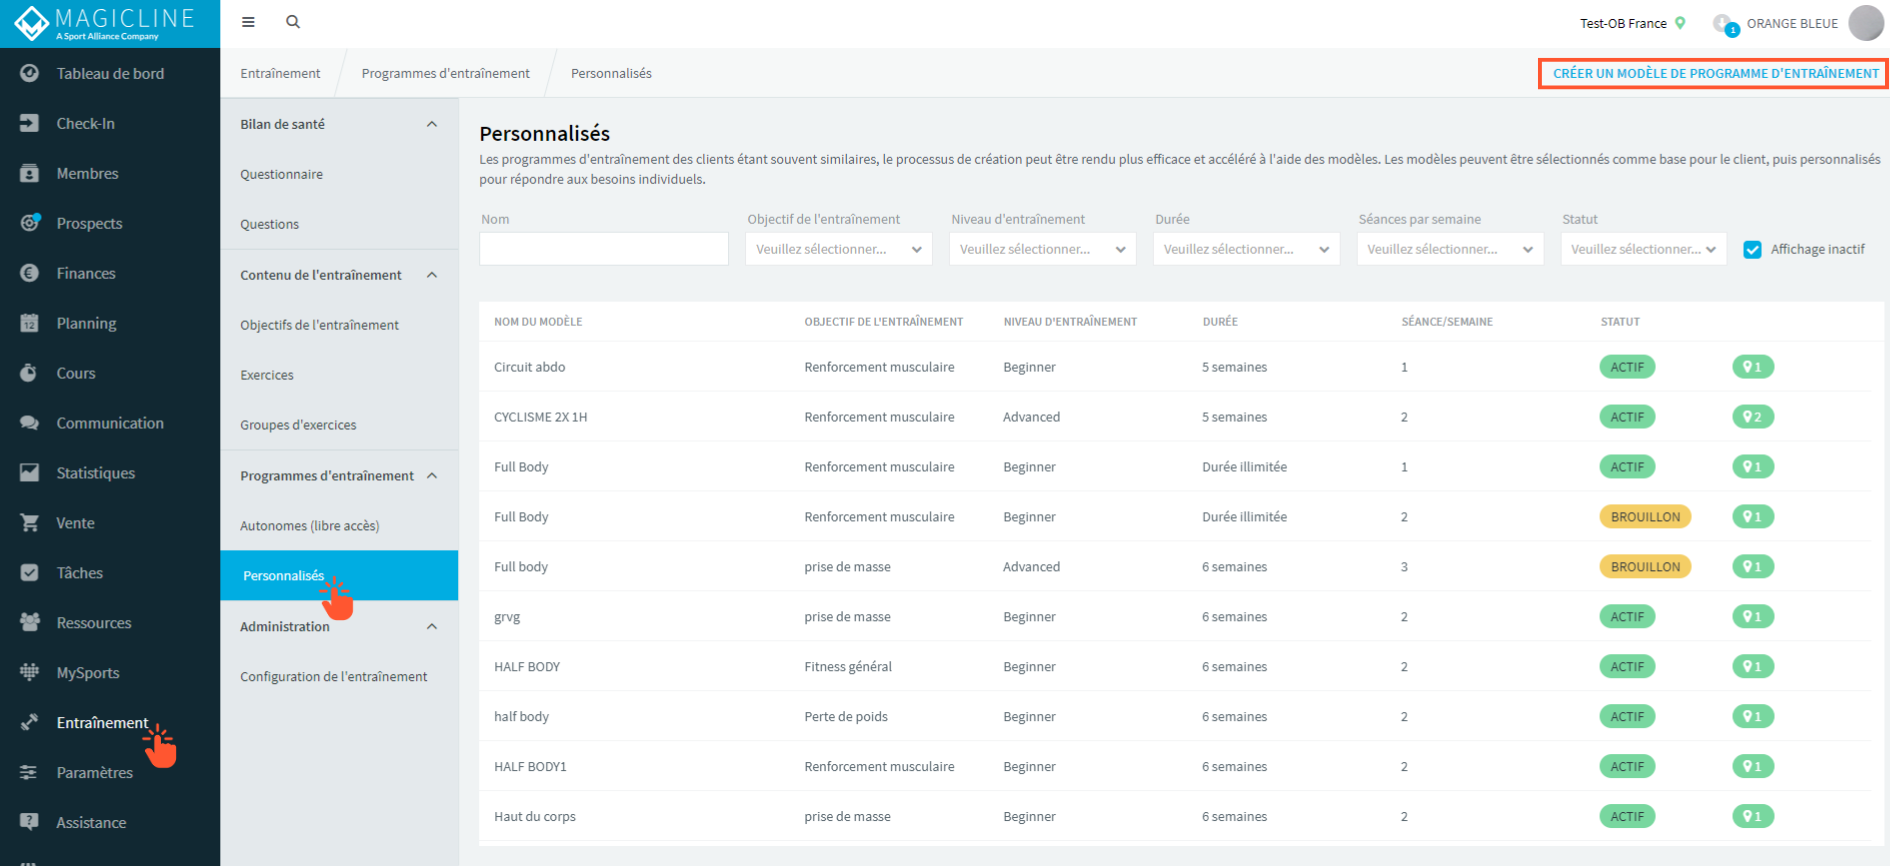
Task: Select the Personnalisés submenu item
Action: 339,575
